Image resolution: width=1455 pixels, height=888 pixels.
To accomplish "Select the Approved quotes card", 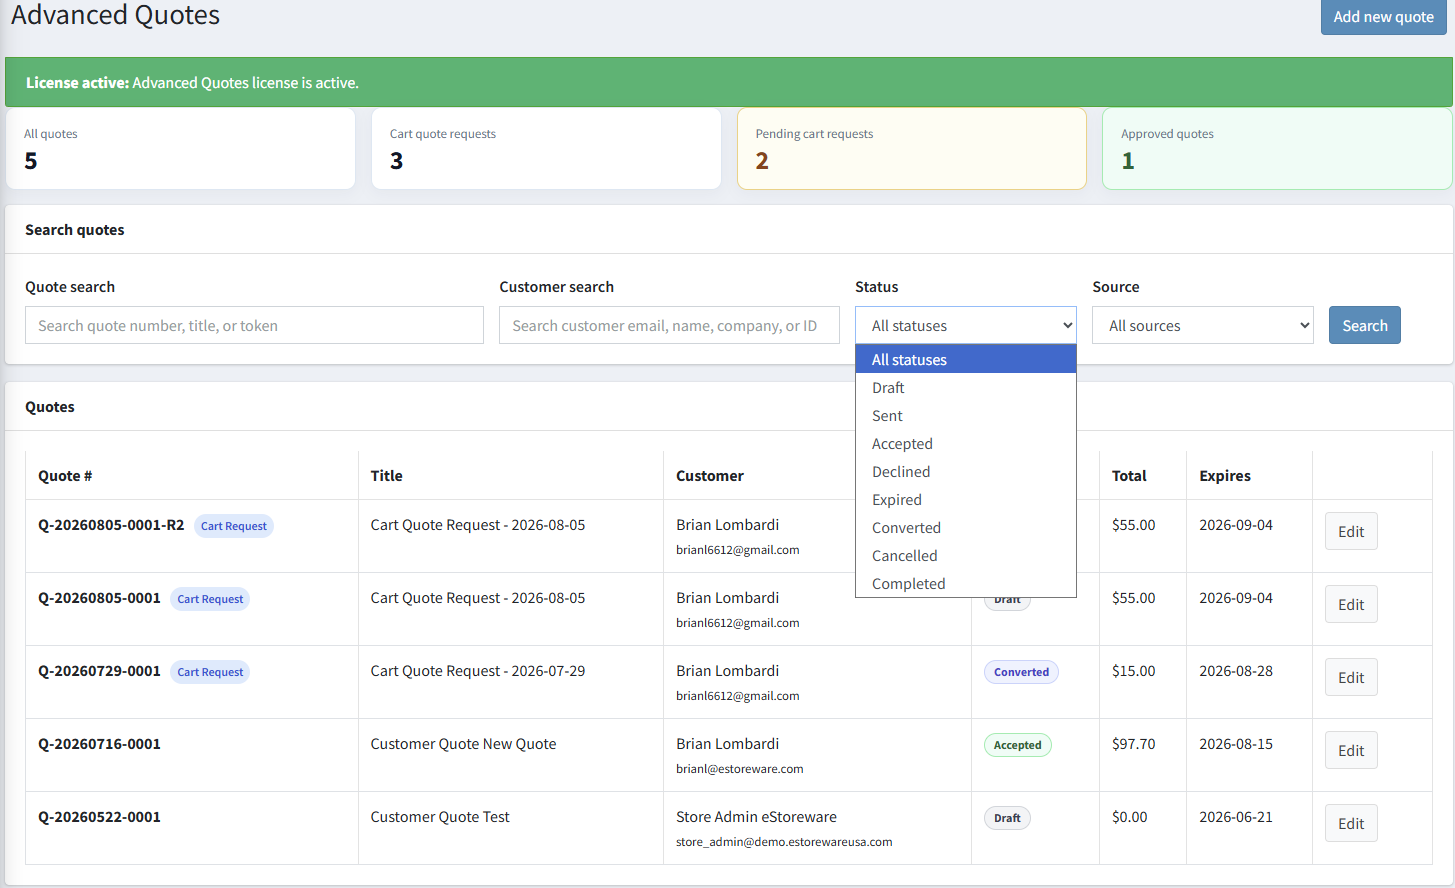I will [x=1277, y=149].
